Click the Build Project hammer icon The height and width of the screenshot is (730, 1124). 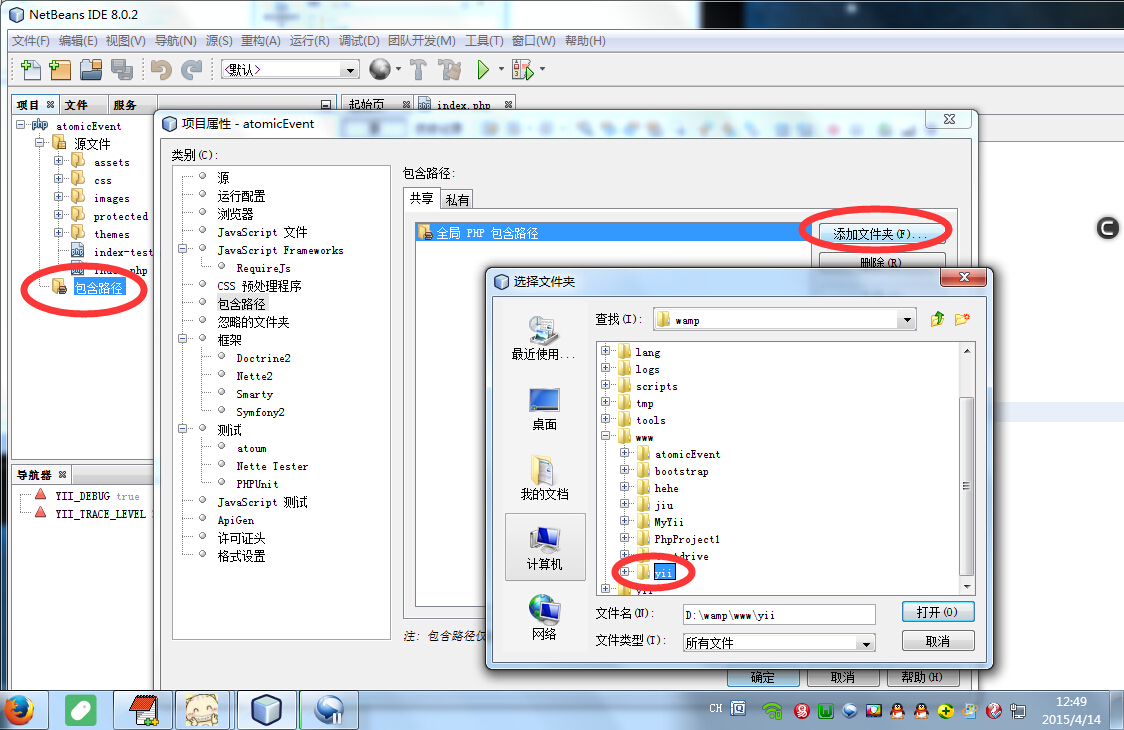click(418, 70)
